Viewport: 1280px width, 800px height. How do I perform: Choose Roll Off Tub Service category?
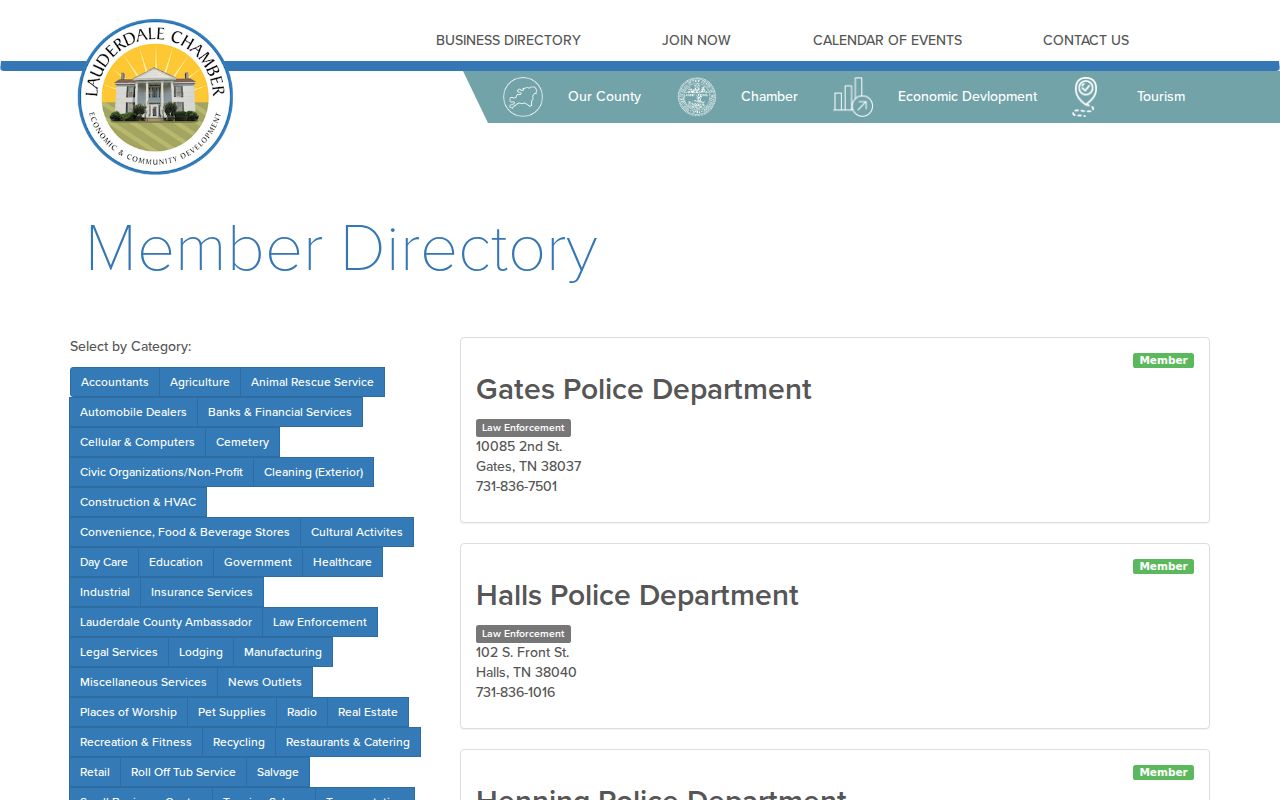tap(183, 772)
